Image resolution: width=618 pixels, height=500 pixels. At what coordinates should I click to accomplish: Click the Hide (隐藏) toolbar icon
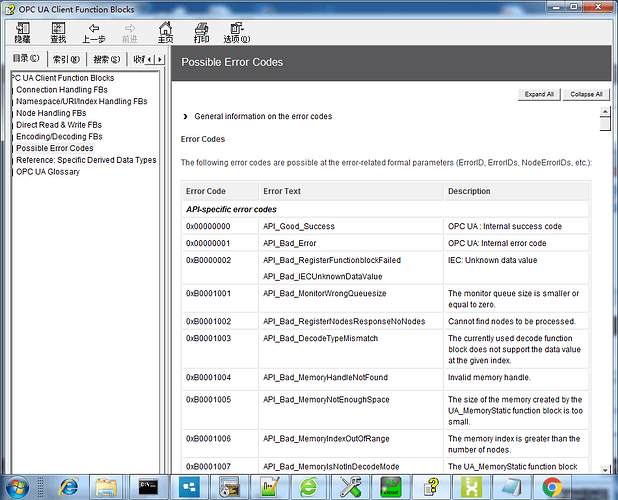(22, 33)
